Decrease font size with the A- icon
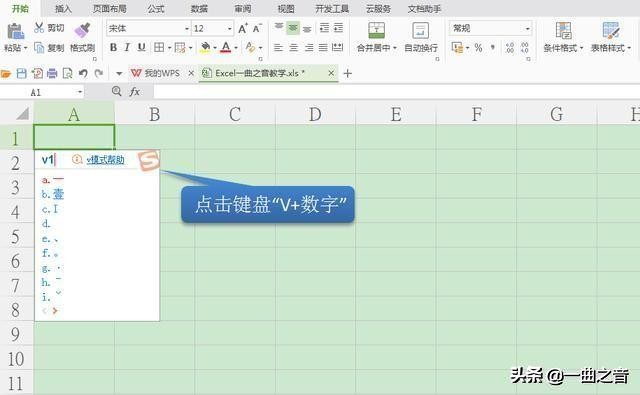 [257, 28]
